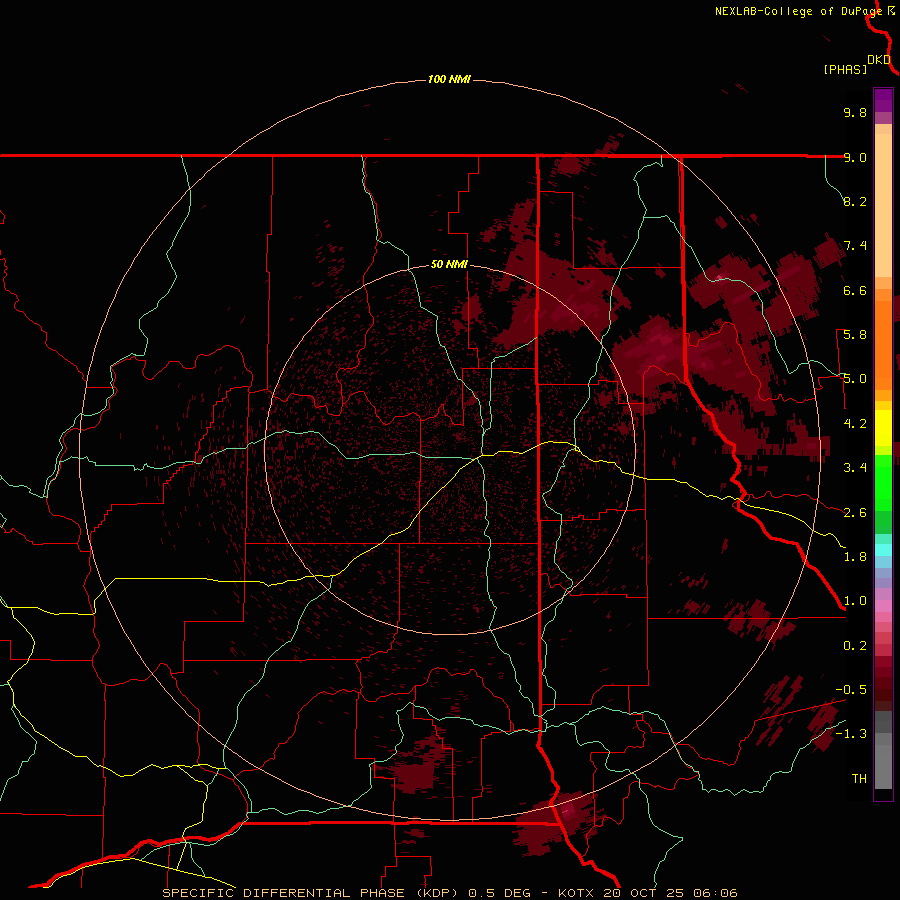Click the NEXLAB-College of DuPage credit text

tap(798, 11)
